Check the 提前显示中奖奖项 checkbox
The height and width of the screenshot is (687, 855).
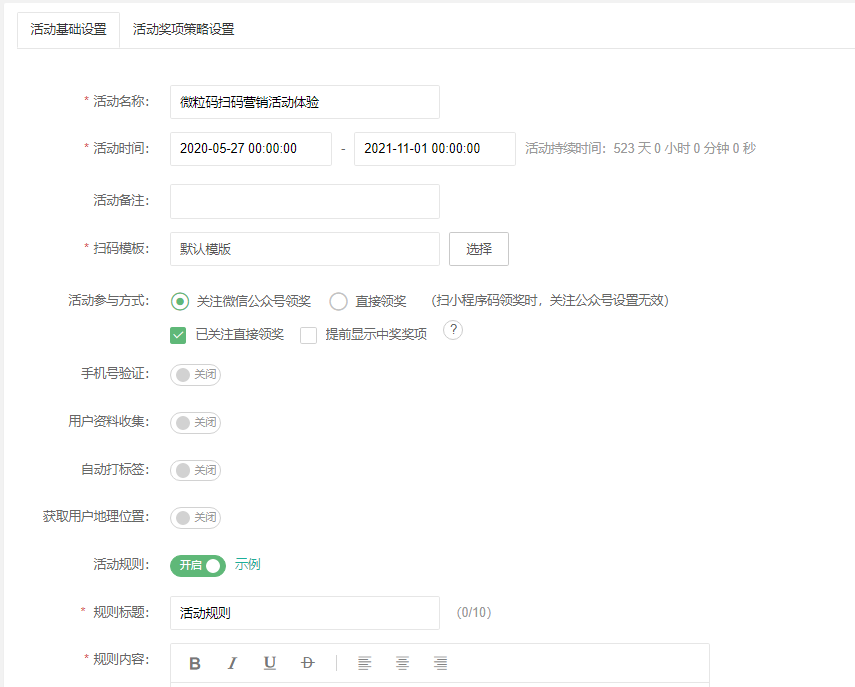click(x=308, y=335)
